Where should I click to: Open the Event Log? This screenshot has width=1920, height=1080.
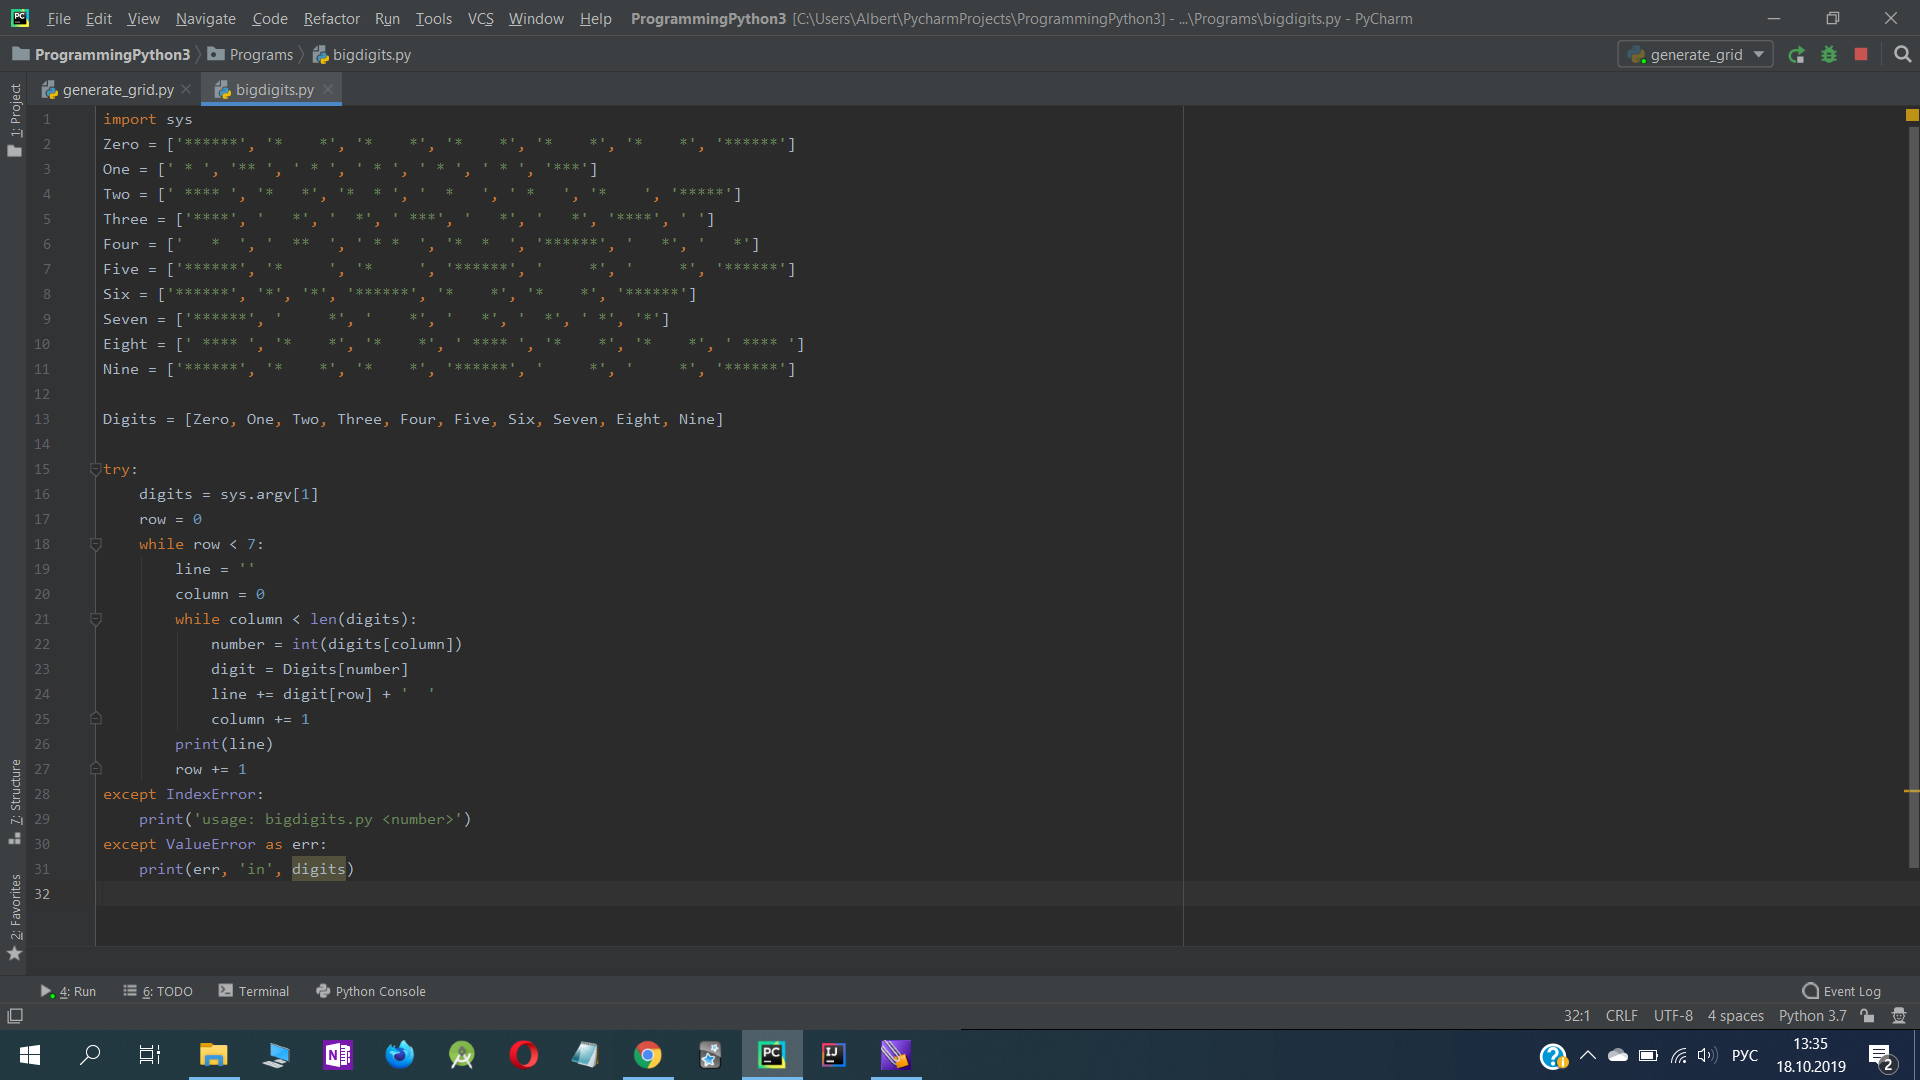[1841, 991]
